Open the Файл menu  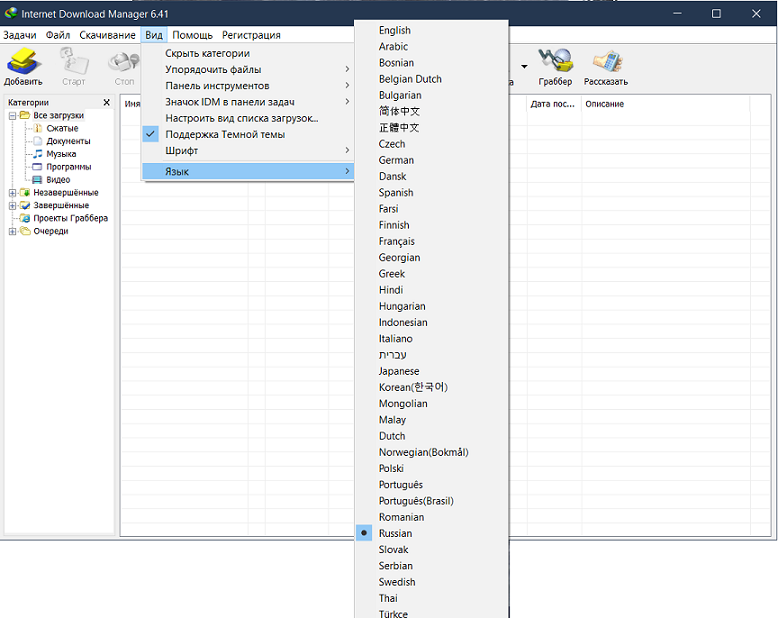[x=58, y=35]
